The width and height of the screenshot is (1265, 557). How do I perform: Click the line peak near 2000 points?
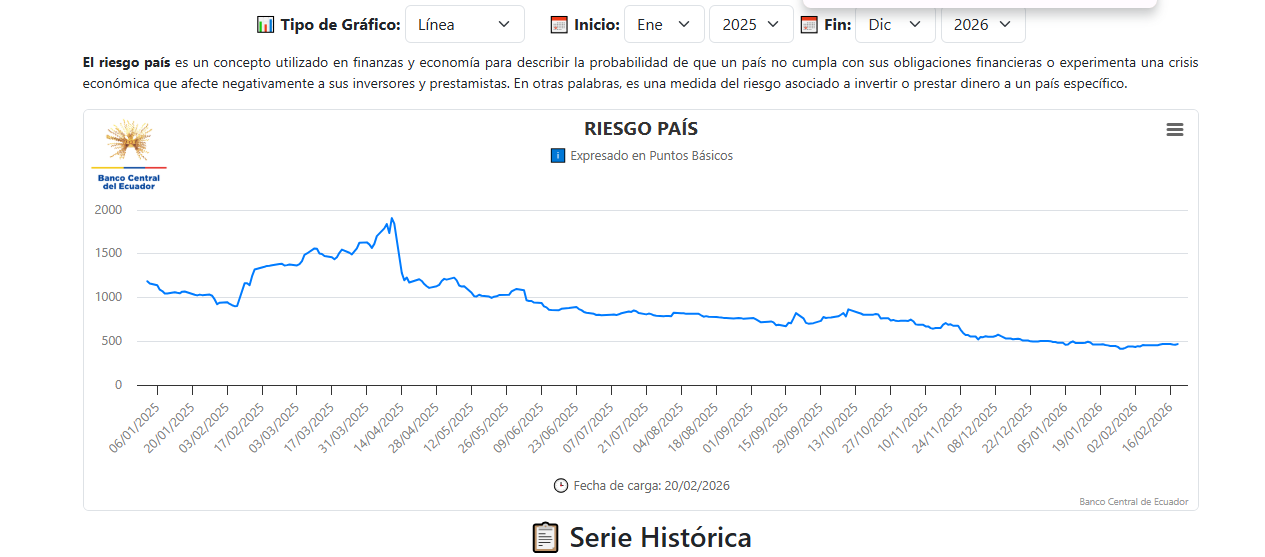391,218
